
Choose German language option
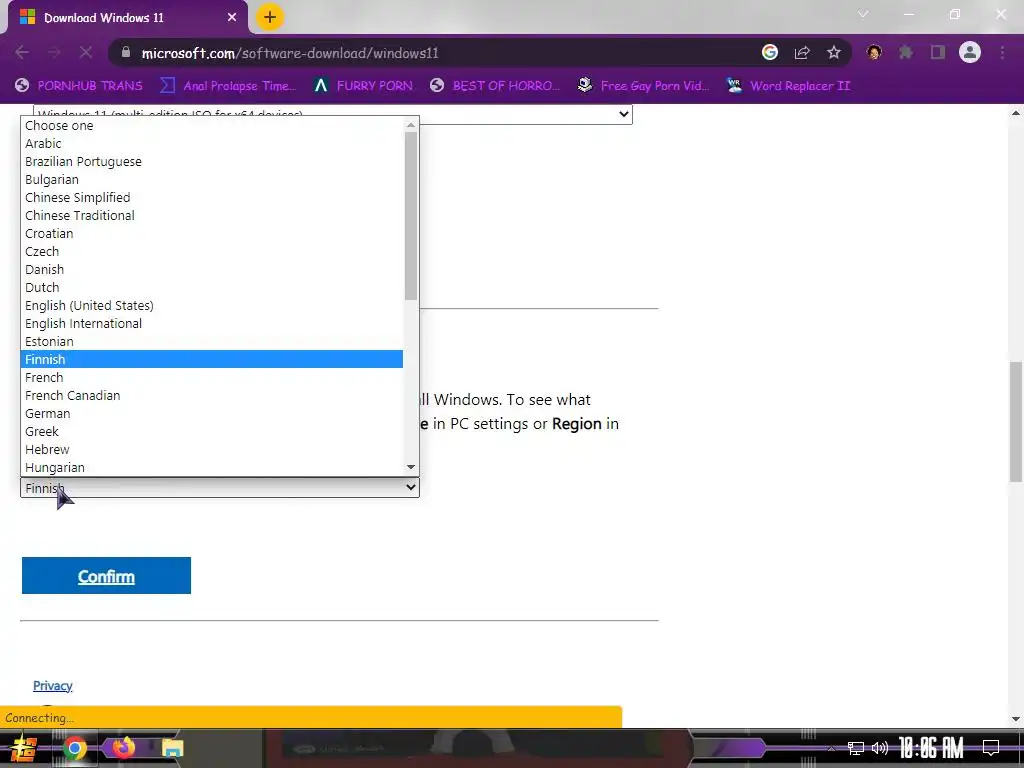(x=212, y=413)
